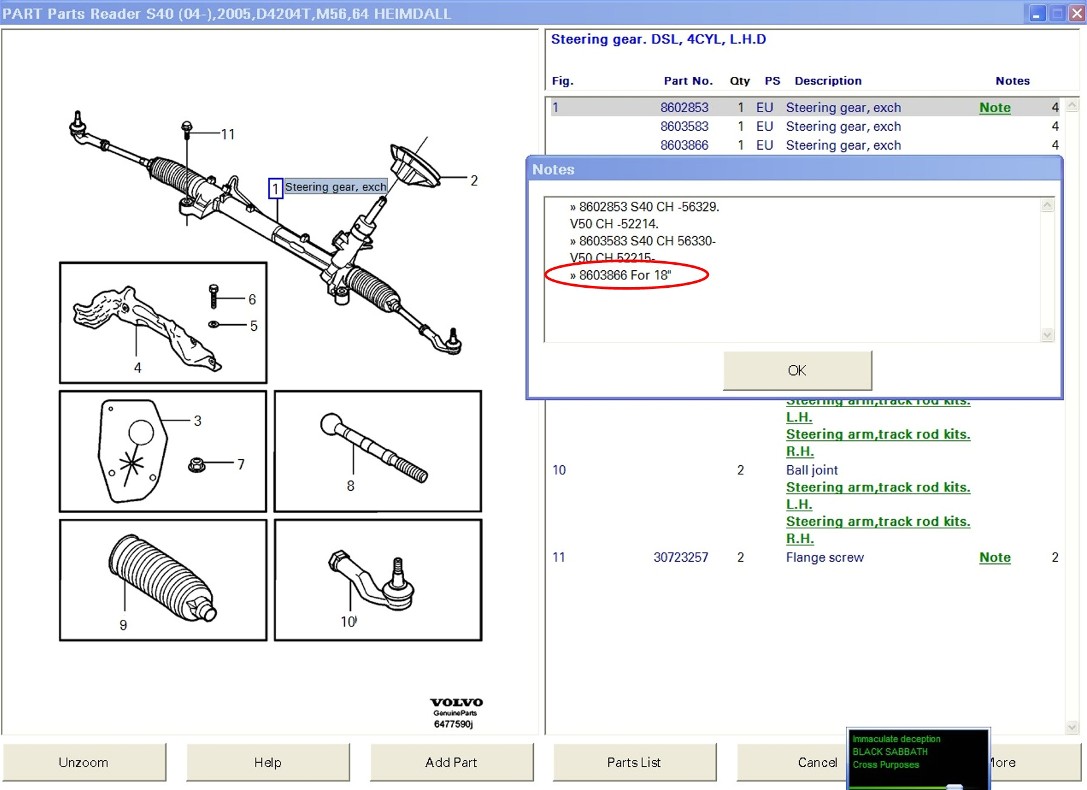
Task: Click the Description column header
Action: [828, 81]
